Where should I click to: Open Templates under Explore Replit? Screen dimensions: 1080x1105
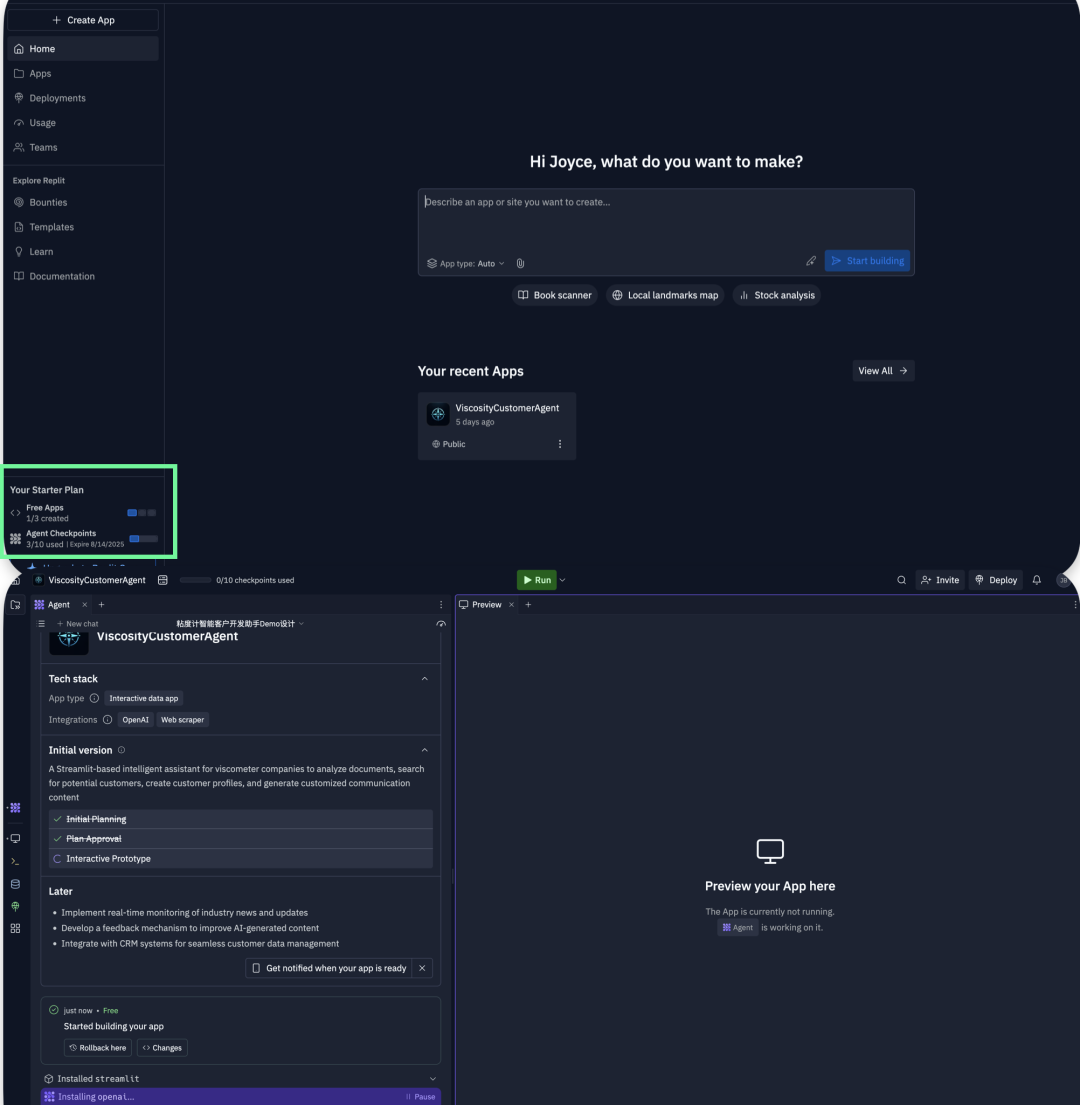83,227
